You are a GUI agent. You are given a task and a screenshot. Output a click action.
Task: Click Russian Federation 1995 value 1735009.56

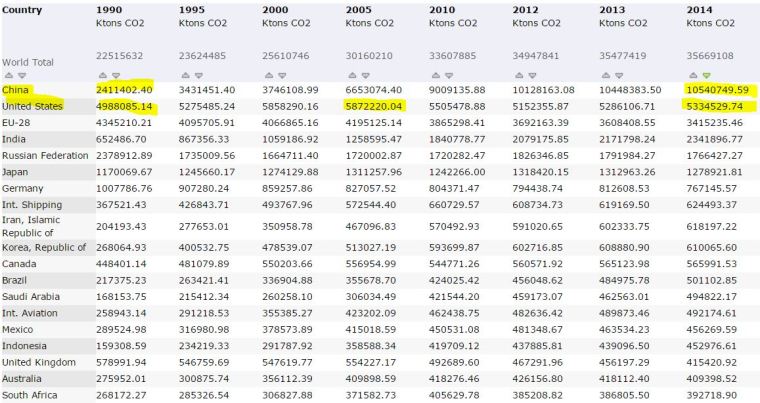point(207,156)
